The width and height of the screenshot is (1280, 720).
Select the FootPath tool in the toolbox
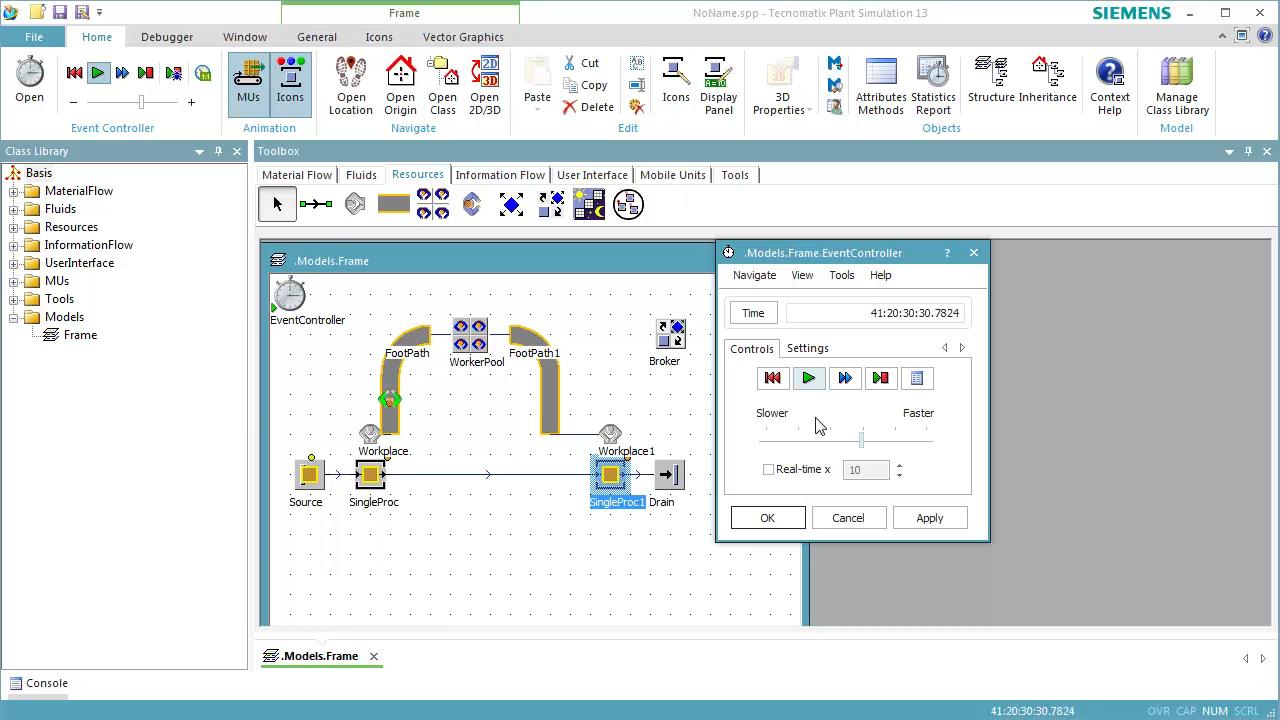coord(393,203)
